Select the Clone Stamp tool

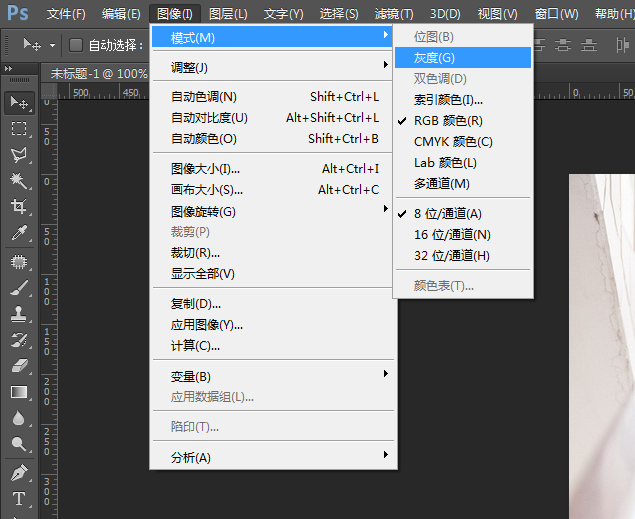(x=19, y=313)
